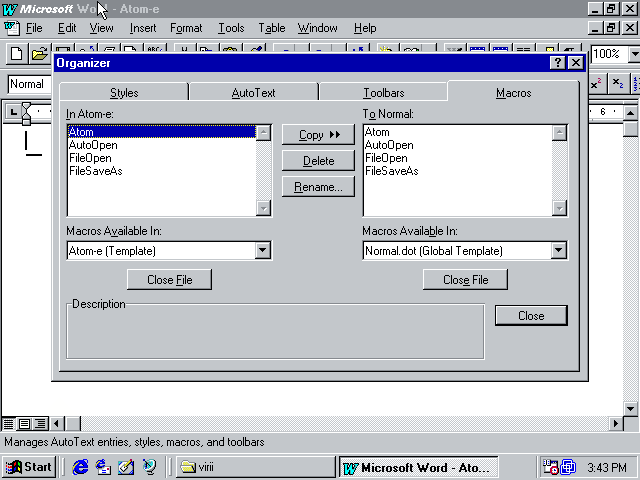
Task: Select FileSaveAs in the In Atom-e list
Action: (x=162, y=171)
